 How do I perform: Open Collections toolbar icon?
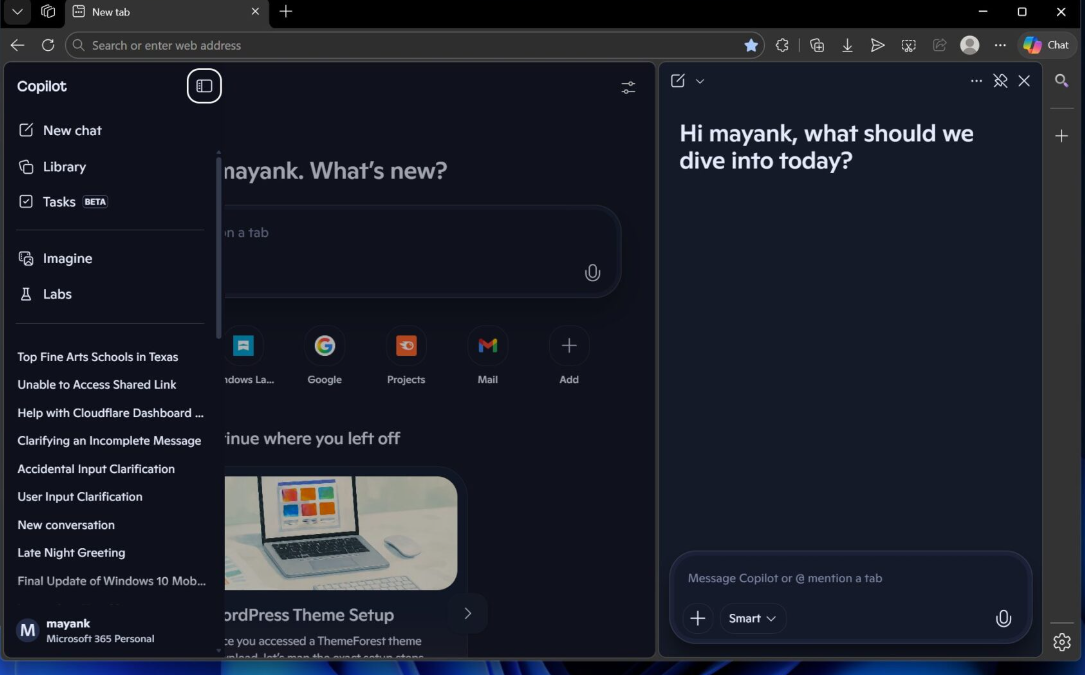tap(817, 45)
